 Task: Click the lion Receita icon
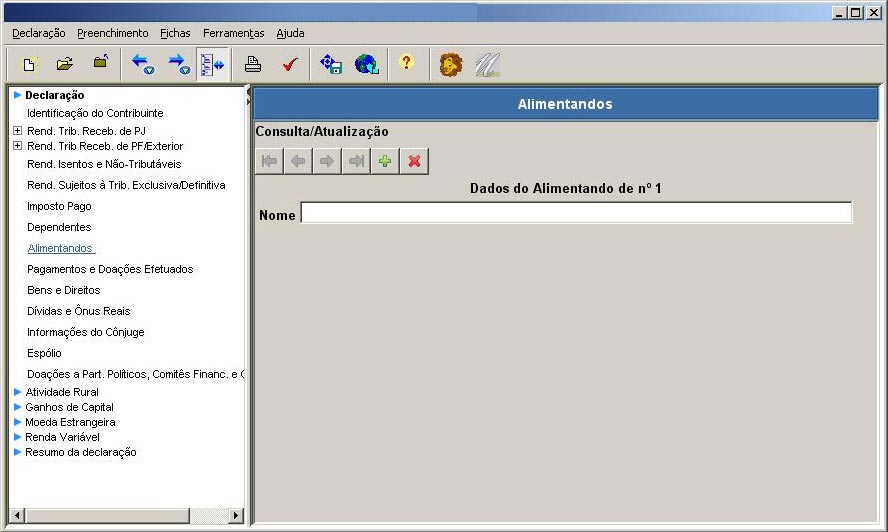(x=451, y=65)
